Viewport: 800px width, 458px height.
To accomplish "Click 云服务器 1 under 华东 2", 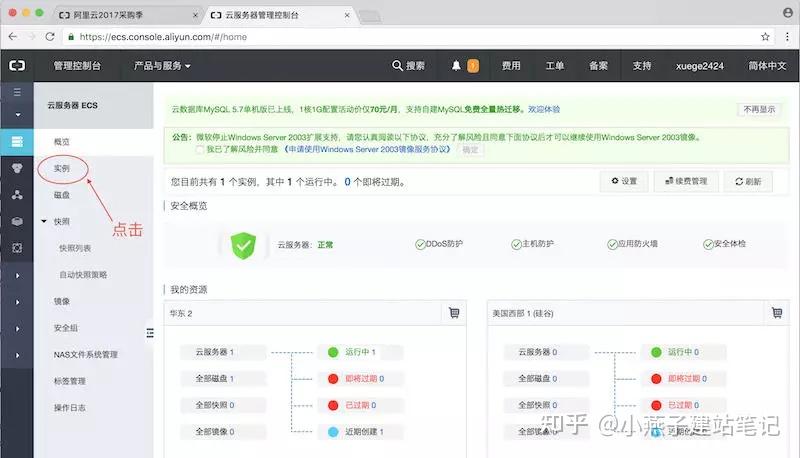I will coord(223,352).
